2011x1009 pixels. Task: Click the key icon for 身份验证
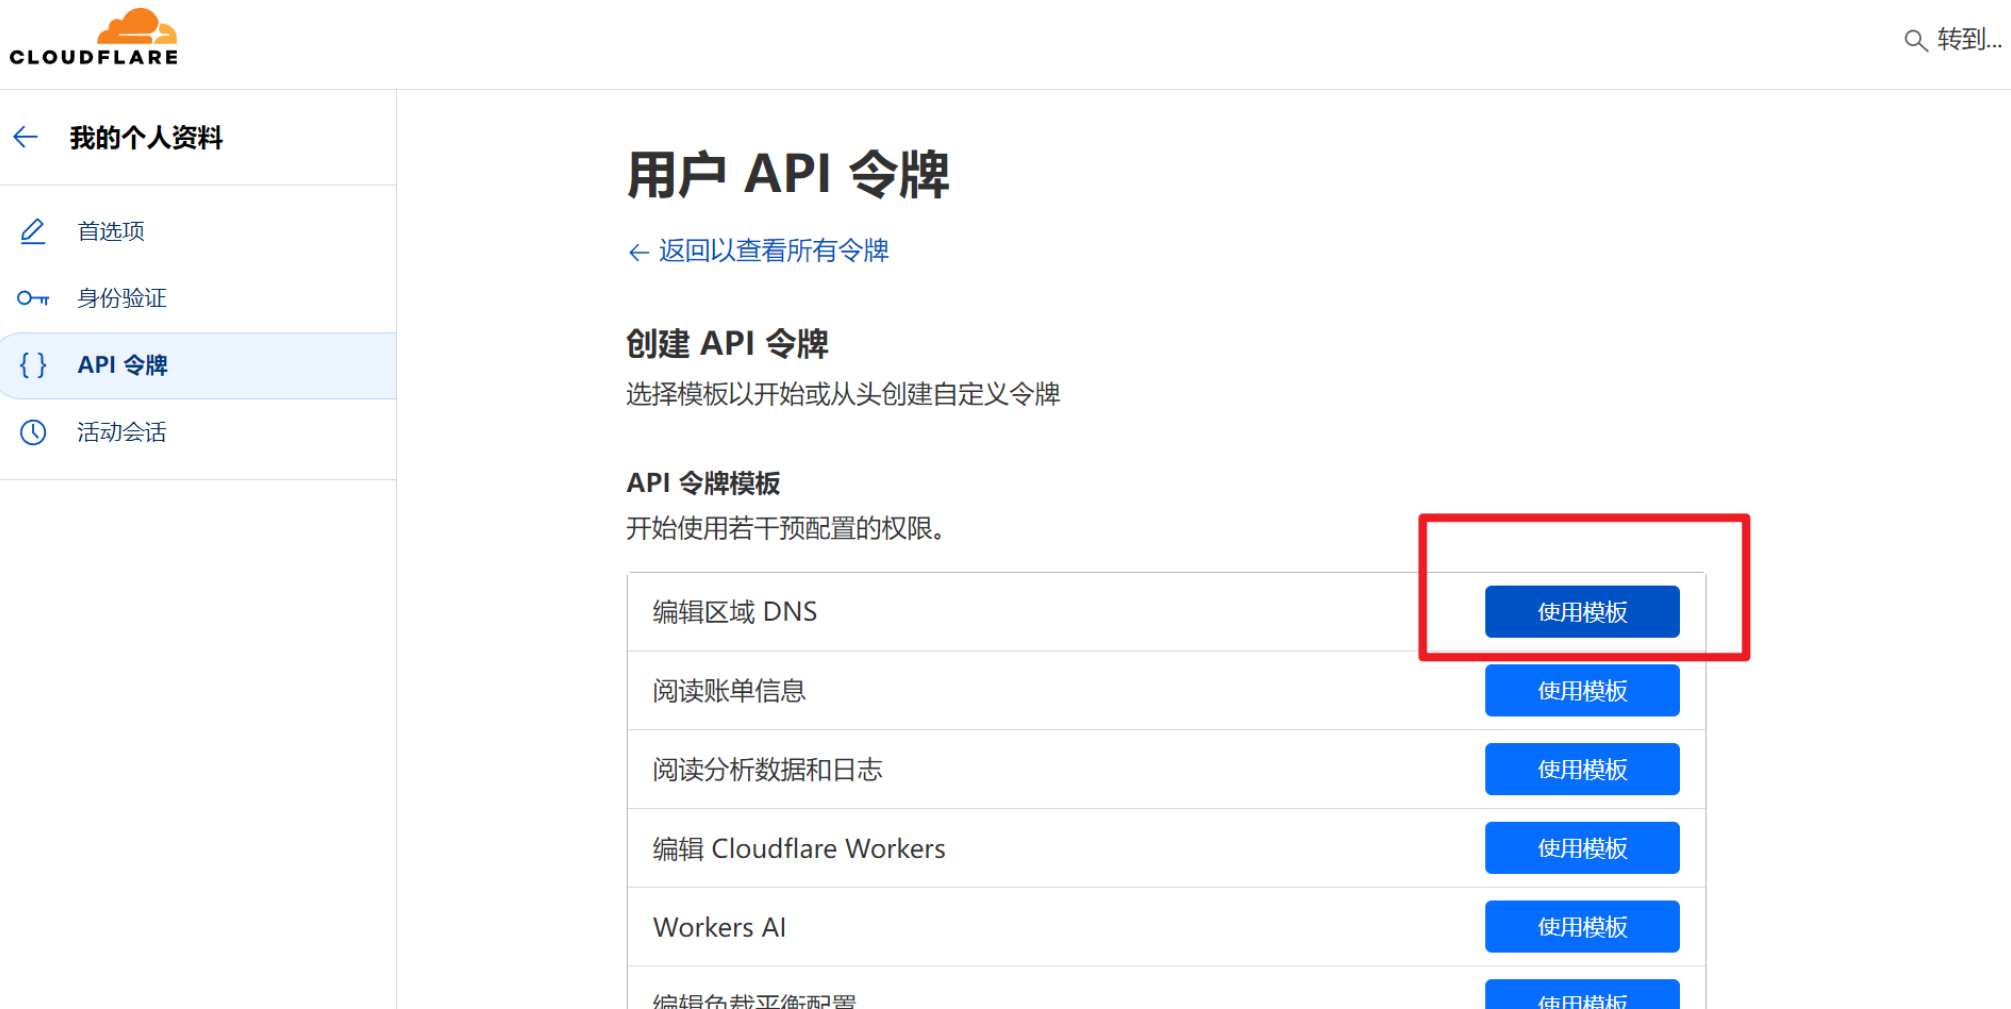point(33,298)
